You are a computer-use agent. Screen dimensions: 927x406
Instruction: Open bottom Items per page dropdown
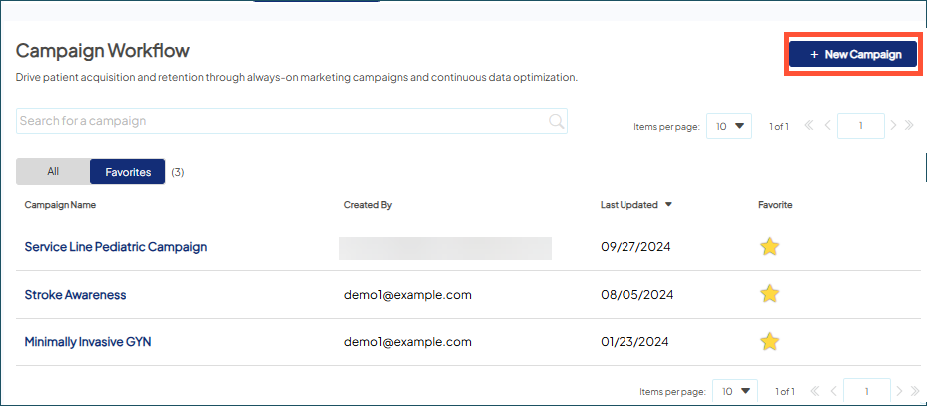[736, 390]
